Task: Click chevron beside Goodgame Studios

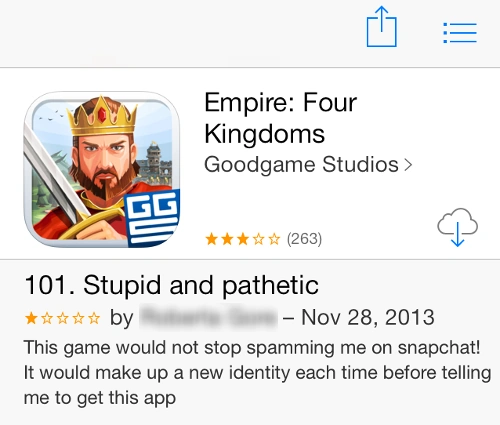Action: point(408,165)
